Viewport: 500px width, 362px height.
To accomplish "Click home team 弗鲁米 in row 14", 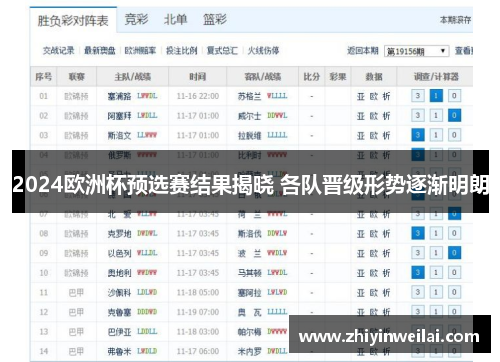I will pos(119,351).
